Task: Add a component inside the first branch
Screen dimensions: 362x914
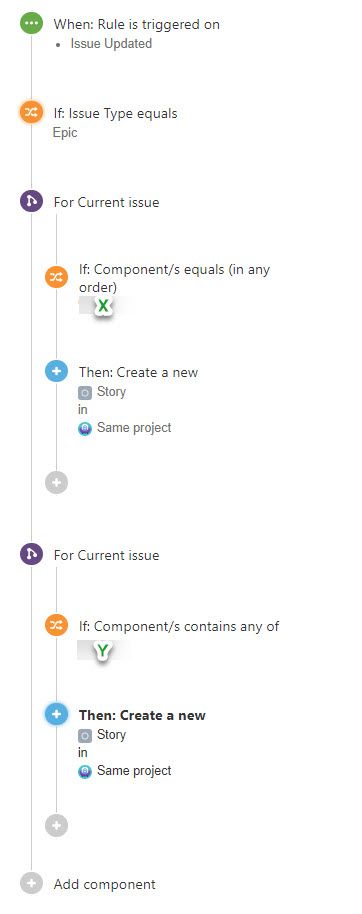Action: (x=57, y=483)
